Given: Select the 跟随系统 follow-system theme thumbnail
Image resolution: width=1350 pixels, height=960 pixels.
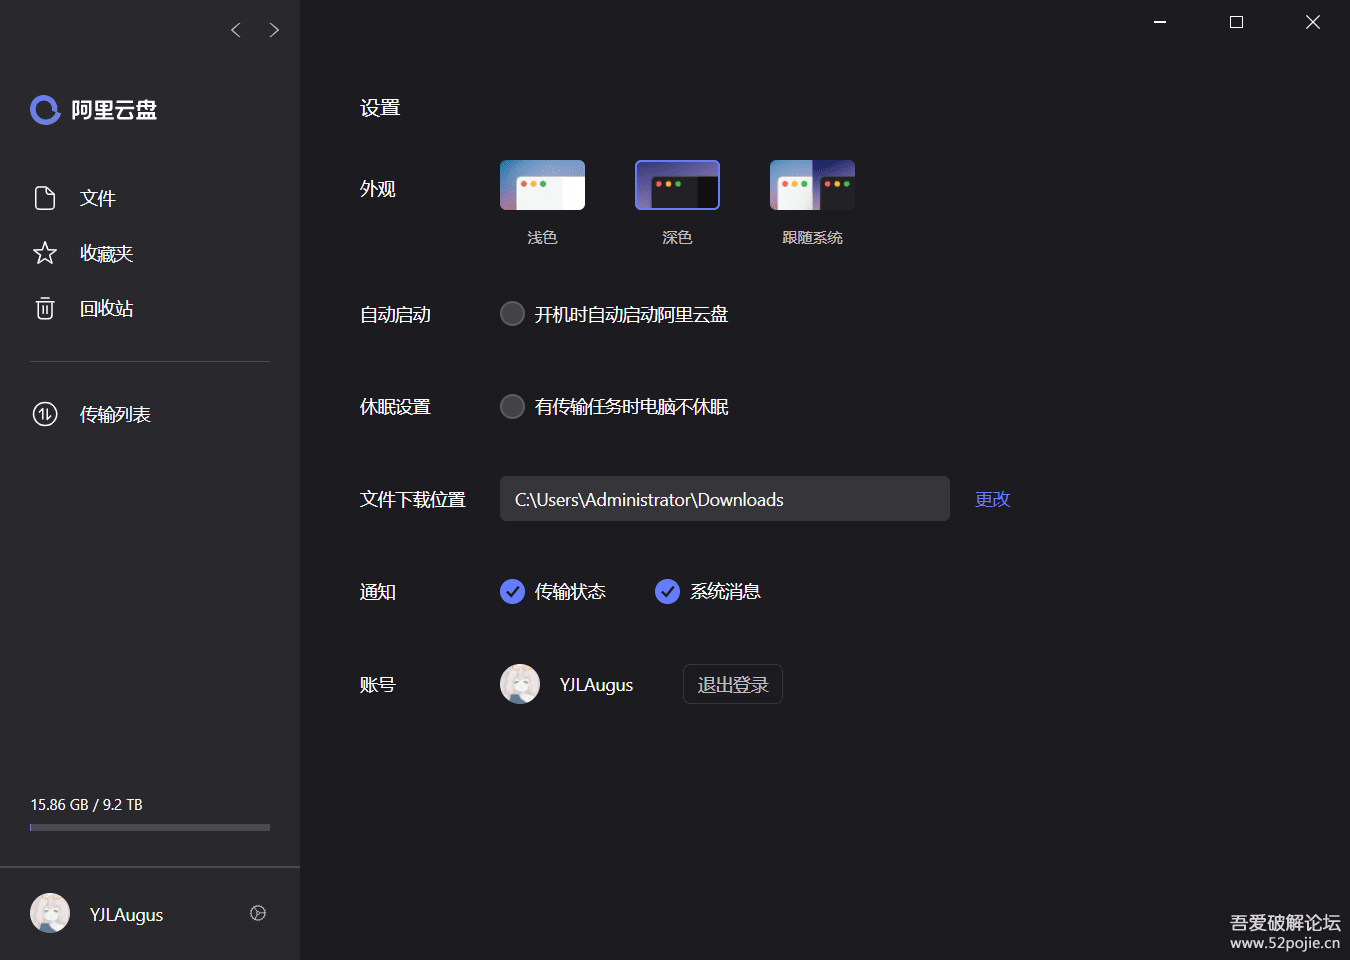Looking at the screenshot, I should click(812, 185).
